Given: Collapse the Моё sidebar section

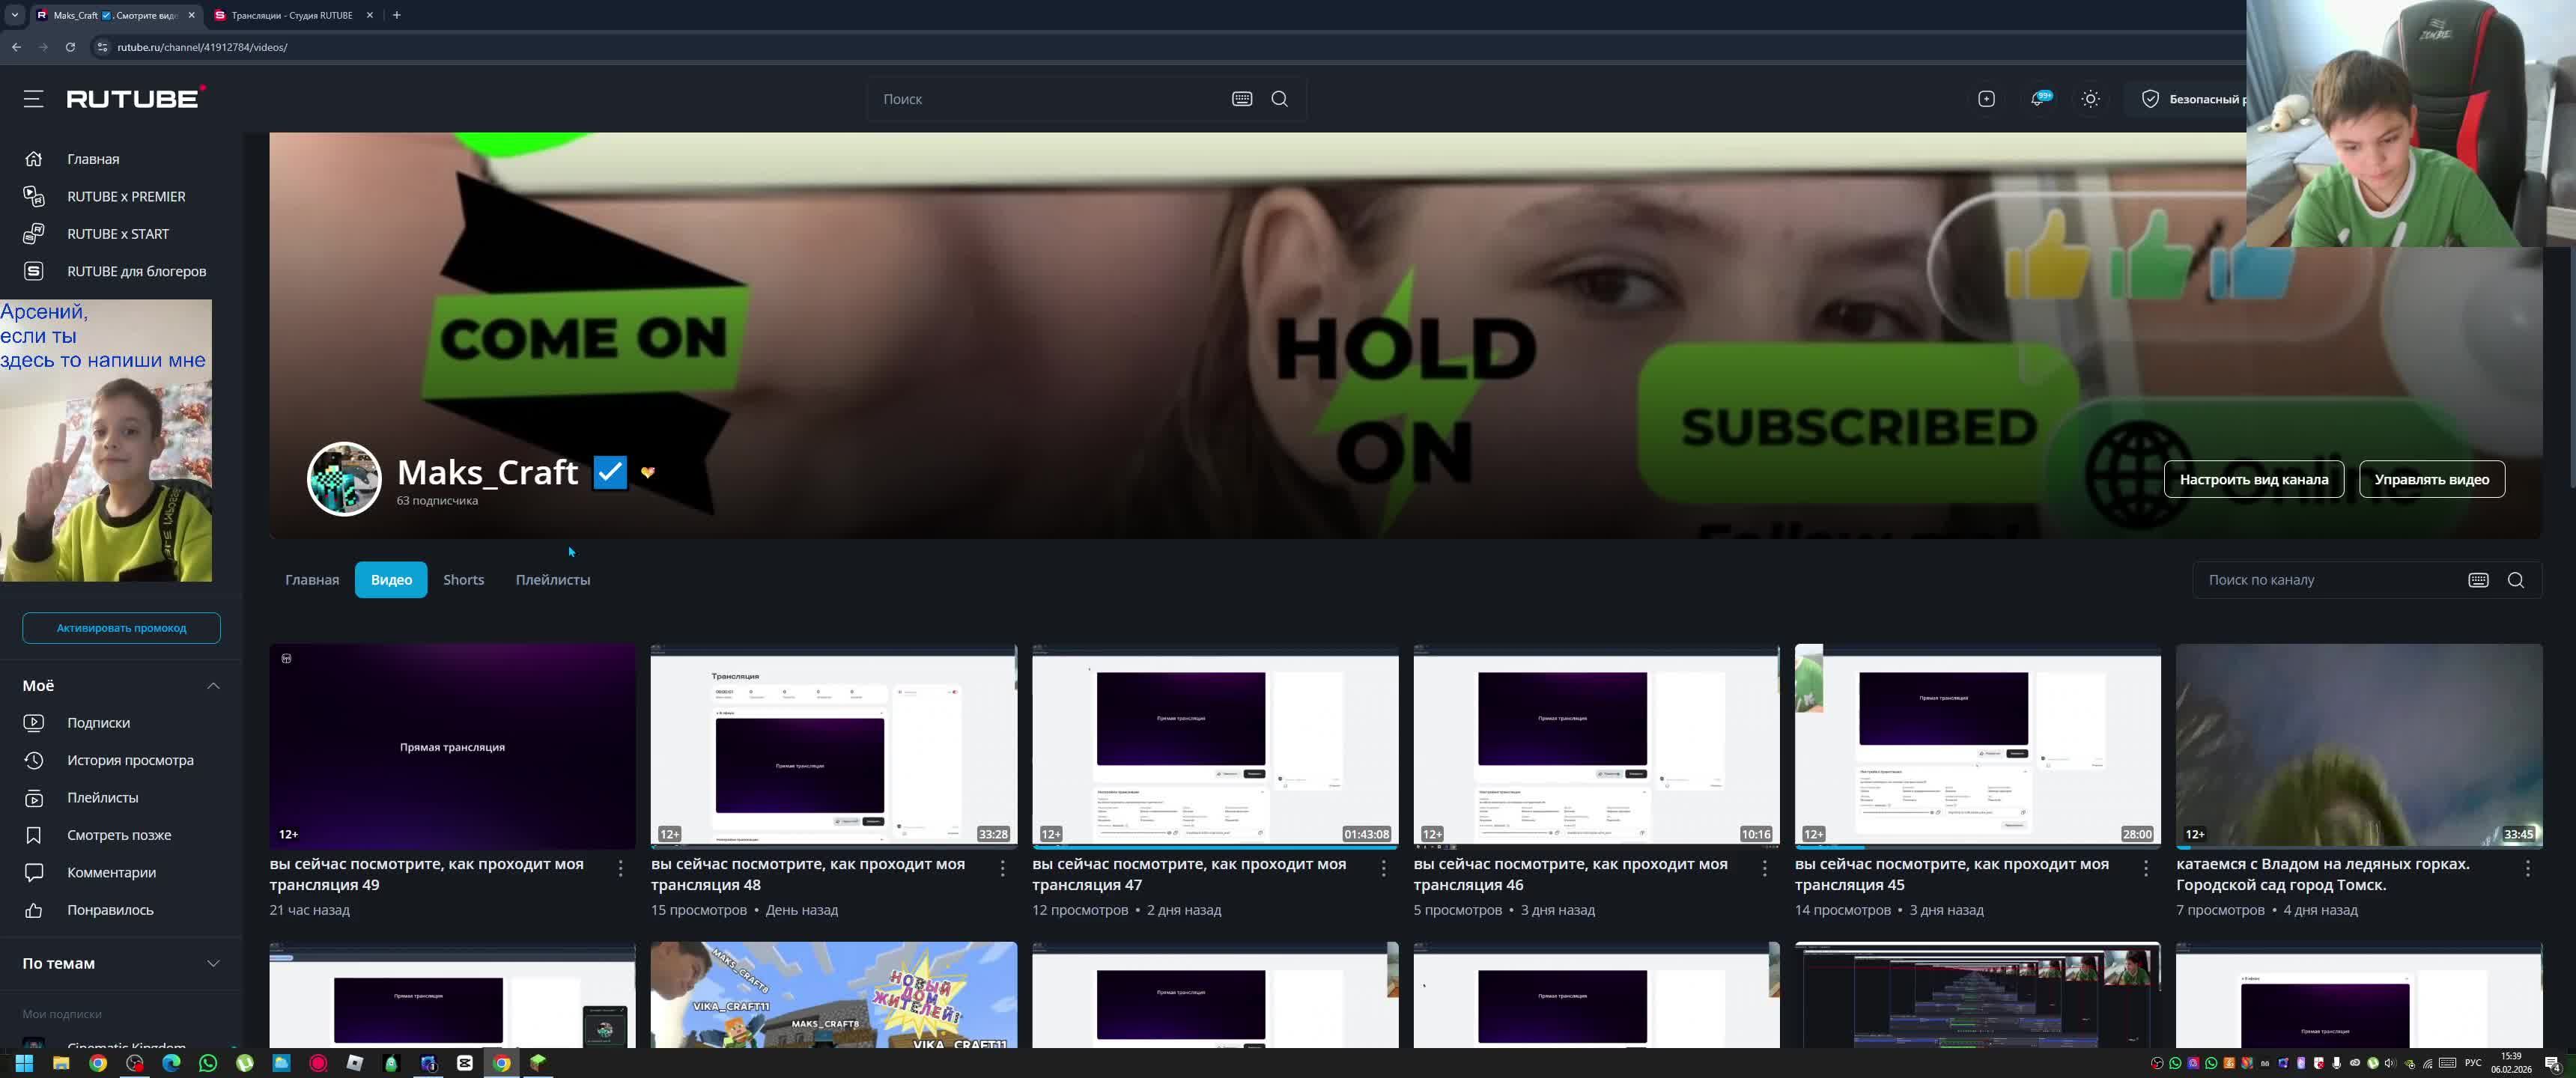Looking at the screenshot, I should (213, 685).
